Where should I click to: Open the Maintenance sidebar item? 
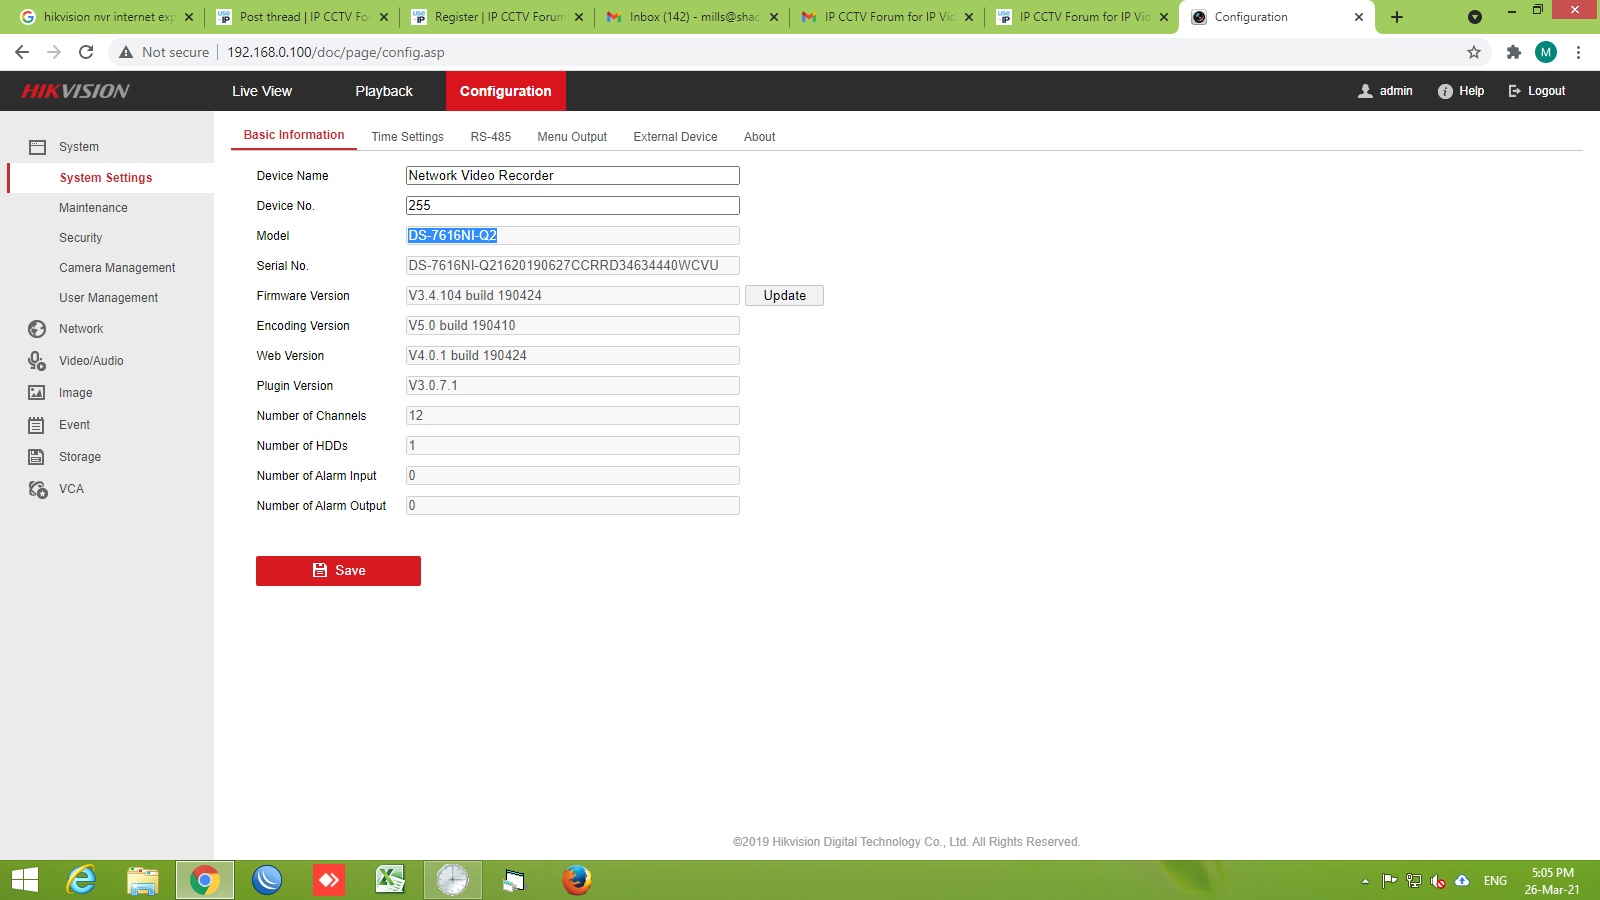(x=93, y=208)
